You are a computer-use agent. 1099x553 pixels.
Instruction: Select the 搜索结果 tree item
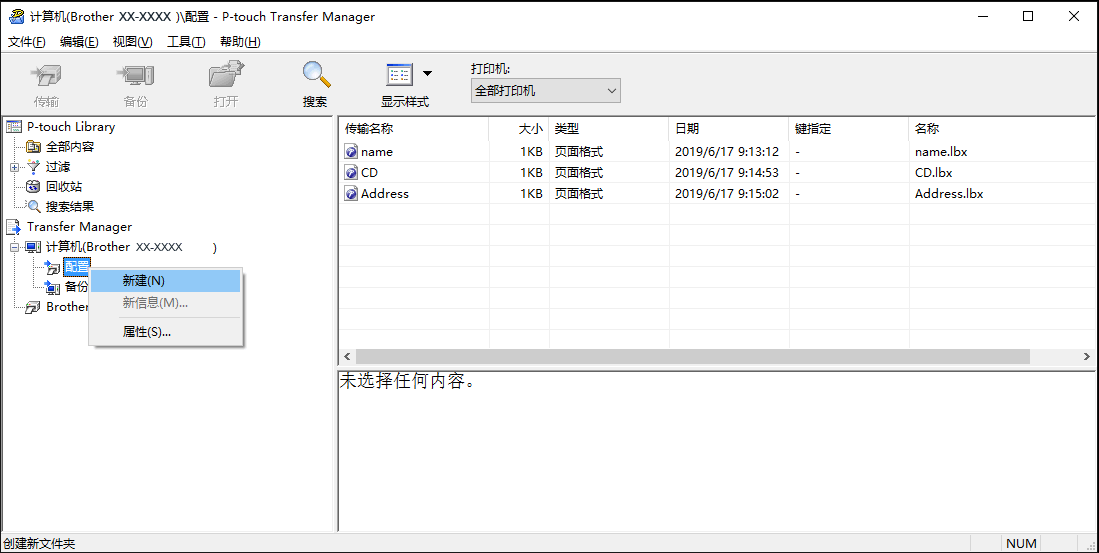pyautogui.click(x=70, y=207)
